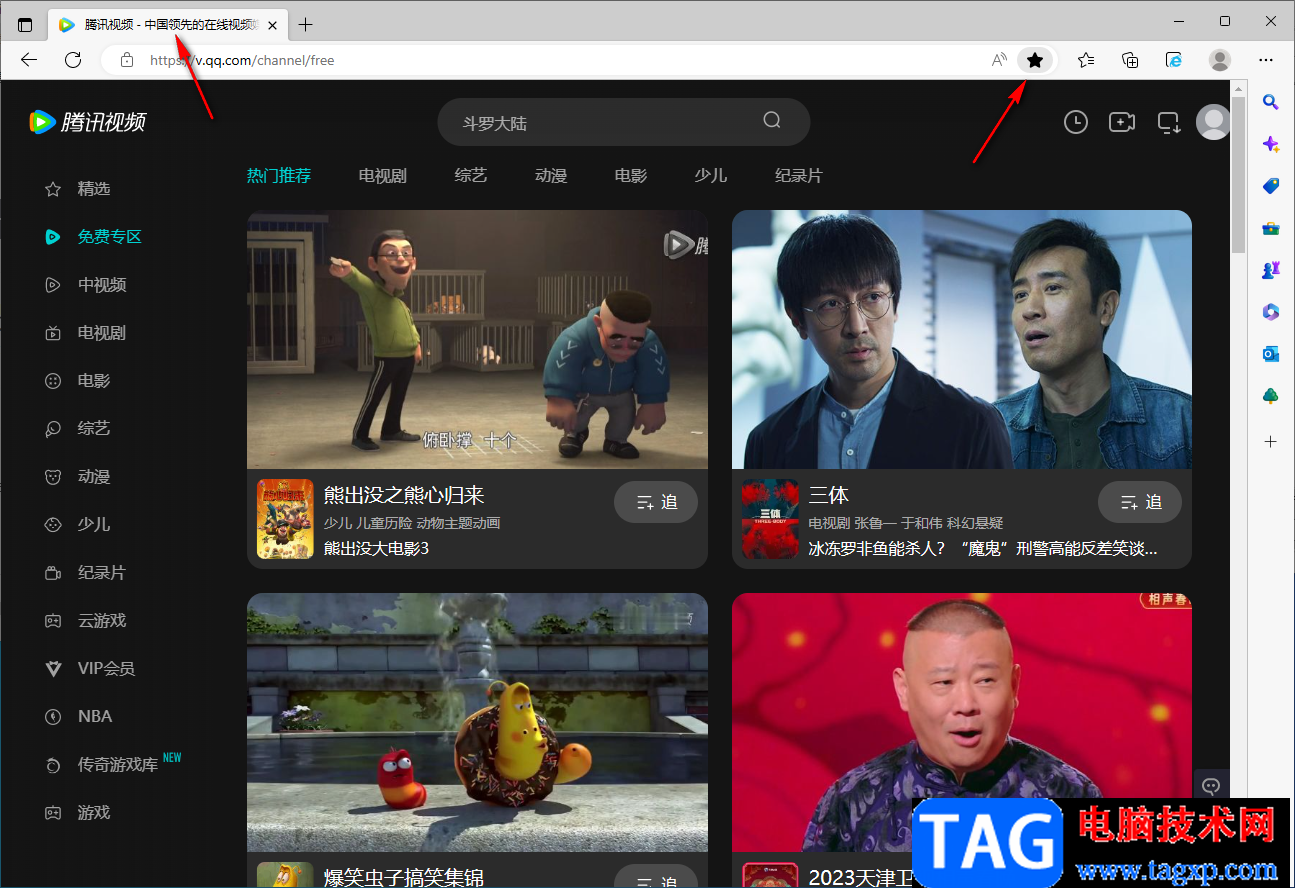Open the 爆笑虫子搞笑集锦 video thumbnail
This screenshot has height=888, width=1295.
477,722
